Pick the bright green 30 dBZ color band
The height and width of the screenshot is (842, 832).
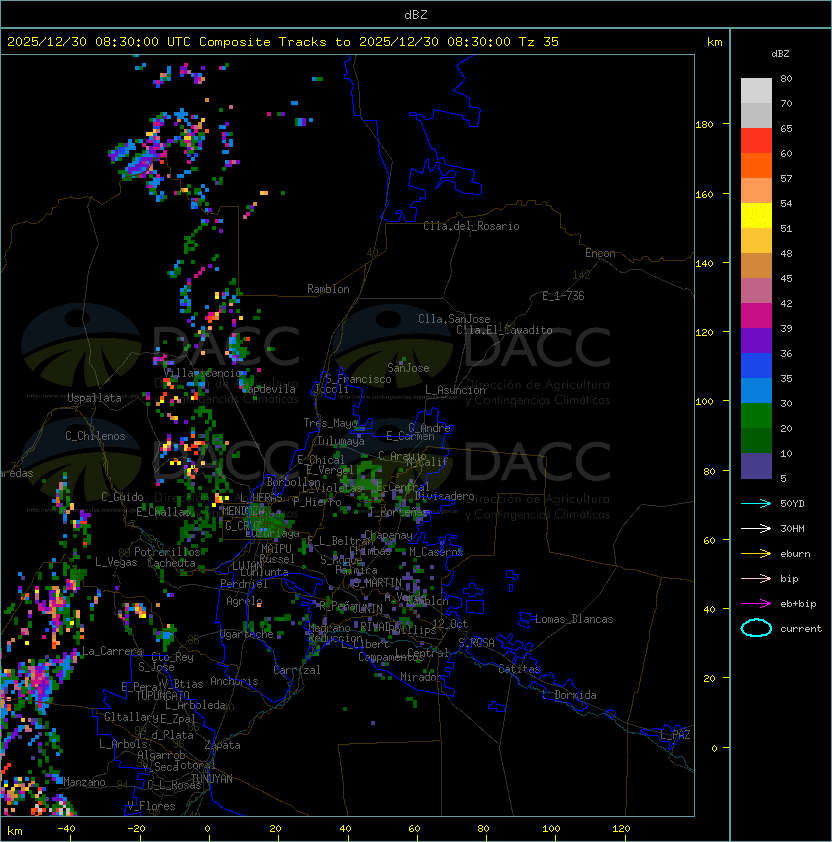pyautogui.click(x=756, y=415)
